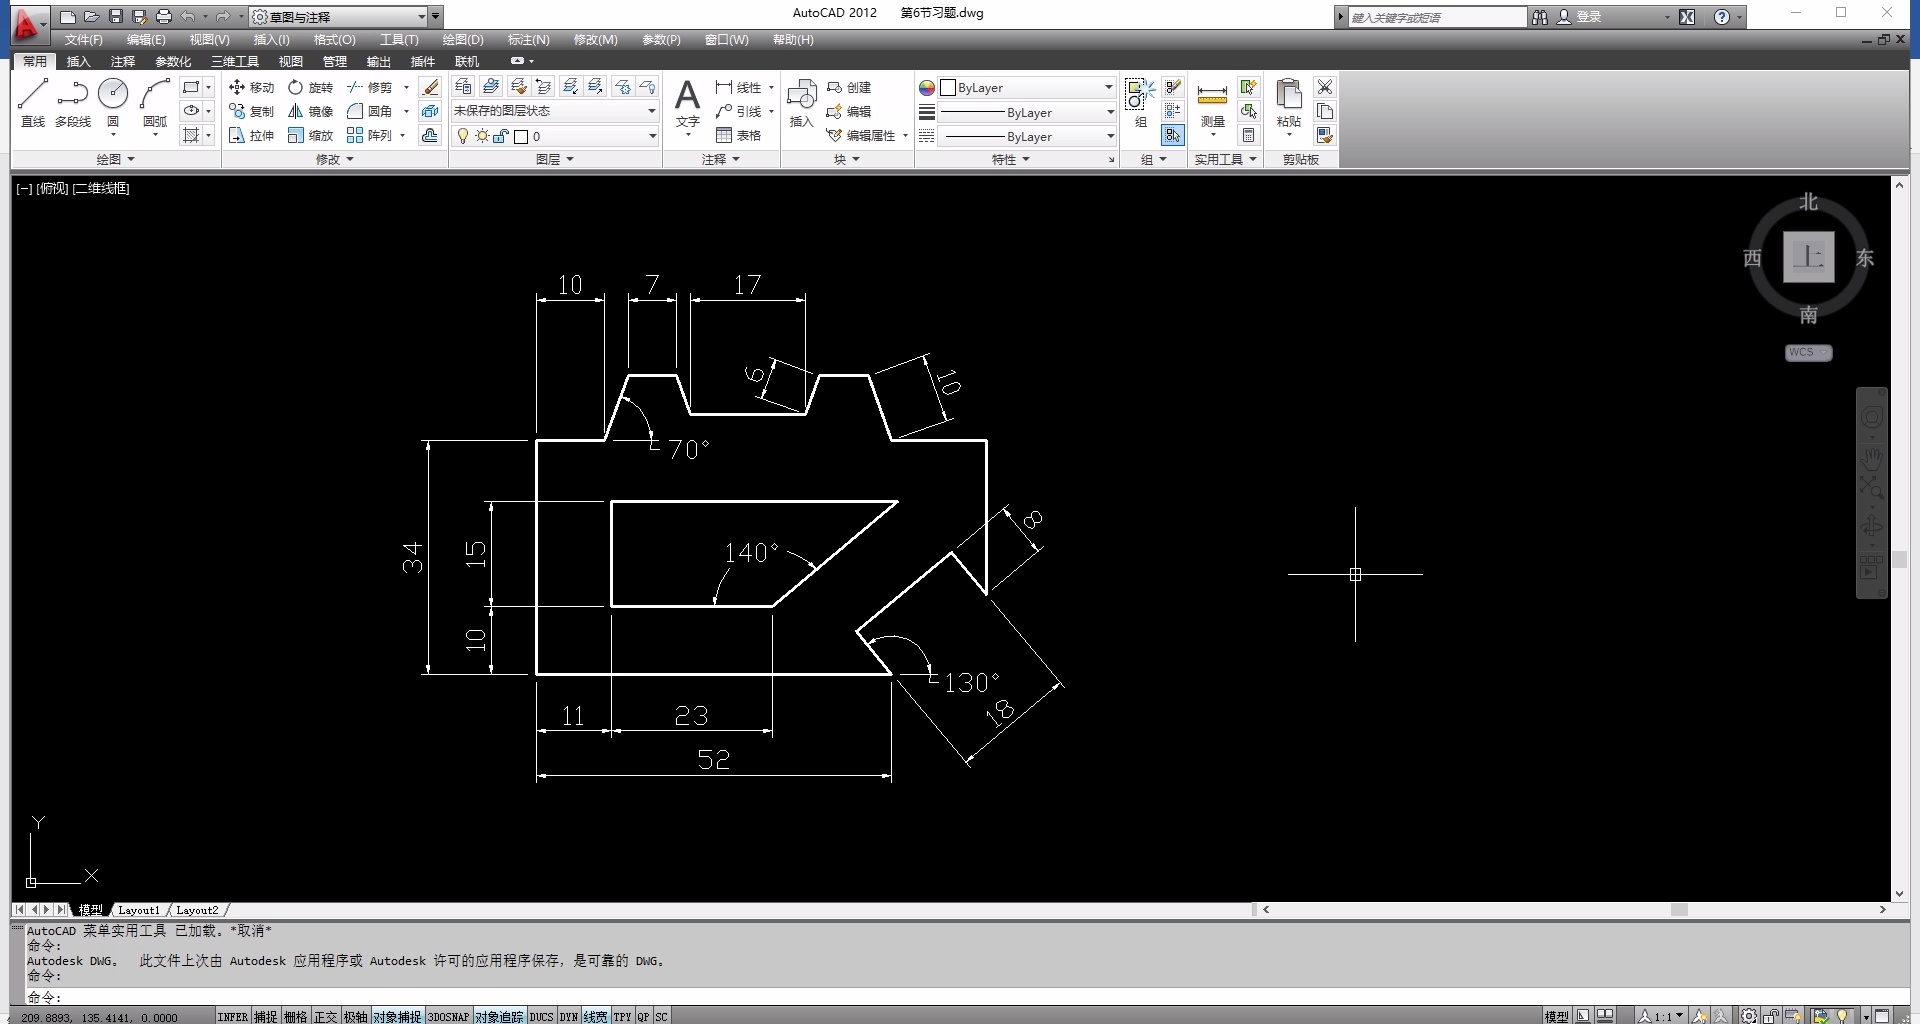Switch to the Layout1 tab
The width and height of the screenshot is (1920, 1024).
tap(138, 910)
